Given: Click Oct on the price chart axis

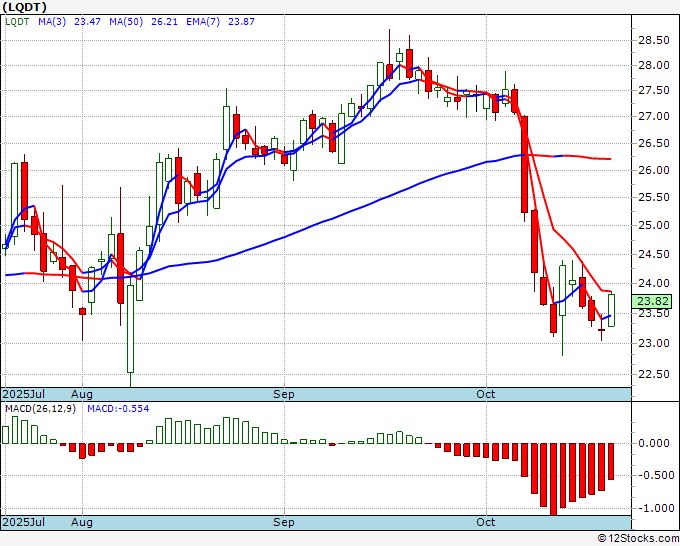Looking at the screenshot, I should (x=485, y=394).
